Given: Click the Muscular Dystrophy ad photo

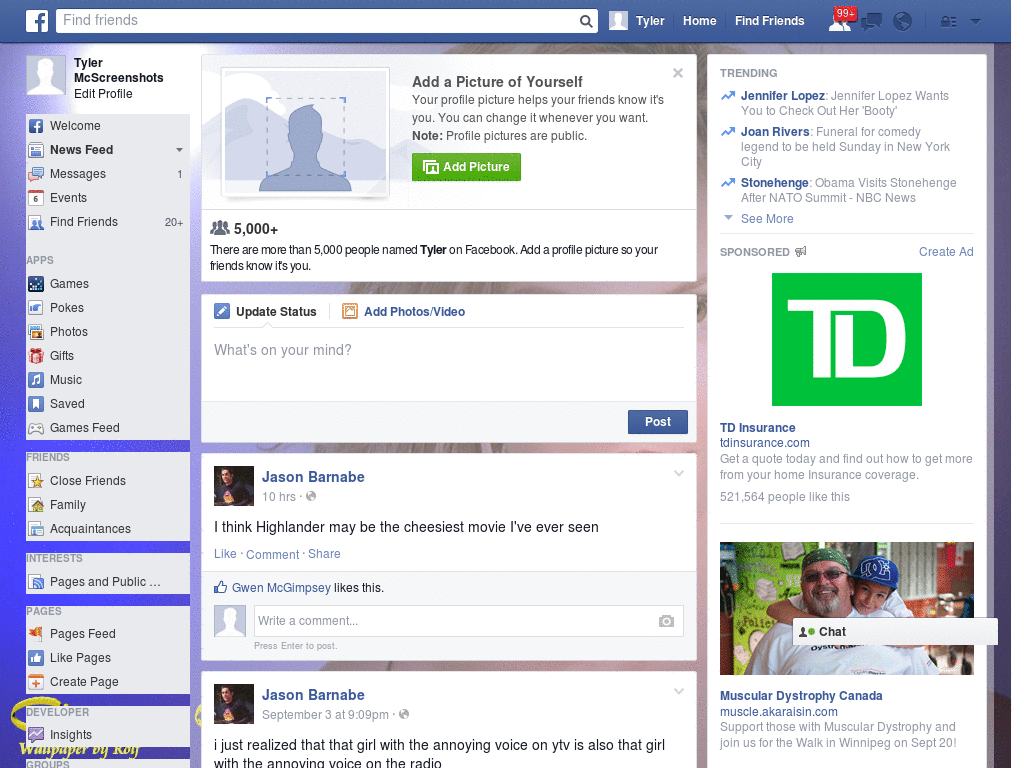Looking at the screenshot, I should [846, 609].
